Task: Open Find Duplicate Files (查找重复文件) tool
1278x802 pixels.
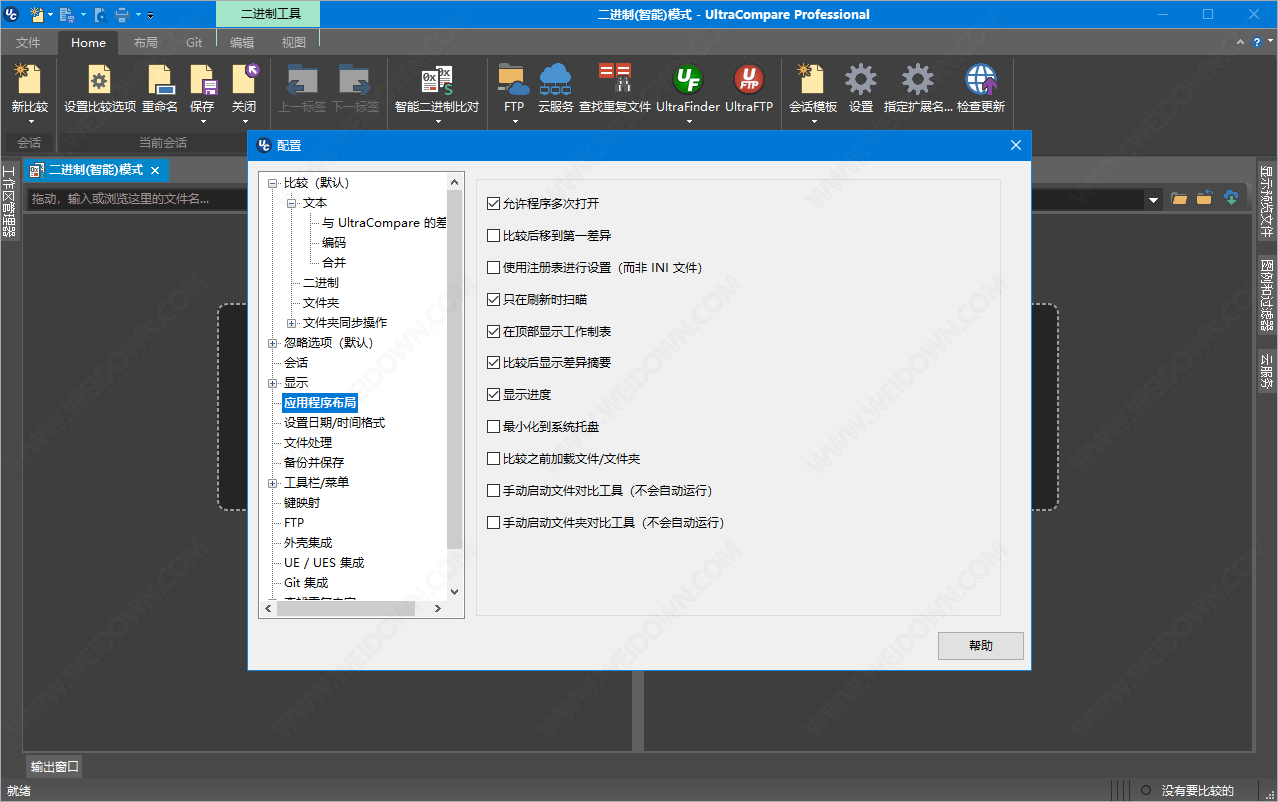Action: coord(614,81)
